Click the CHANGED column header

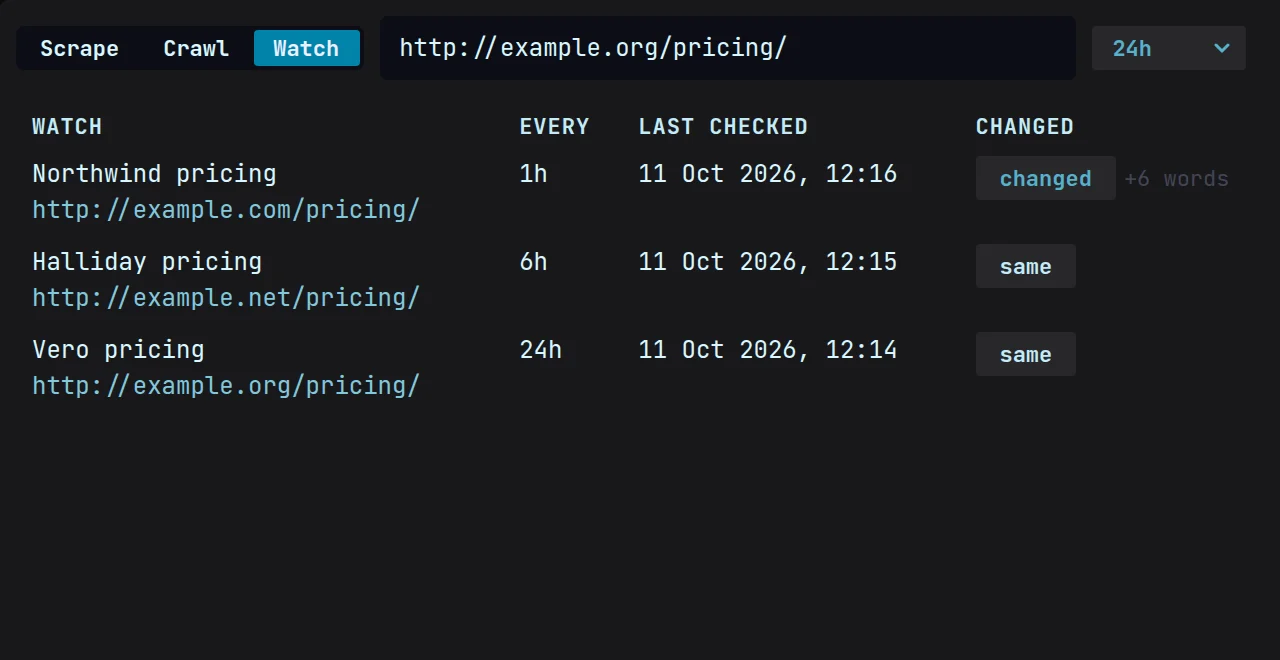pyautogui.click(x=1025, y=127)
